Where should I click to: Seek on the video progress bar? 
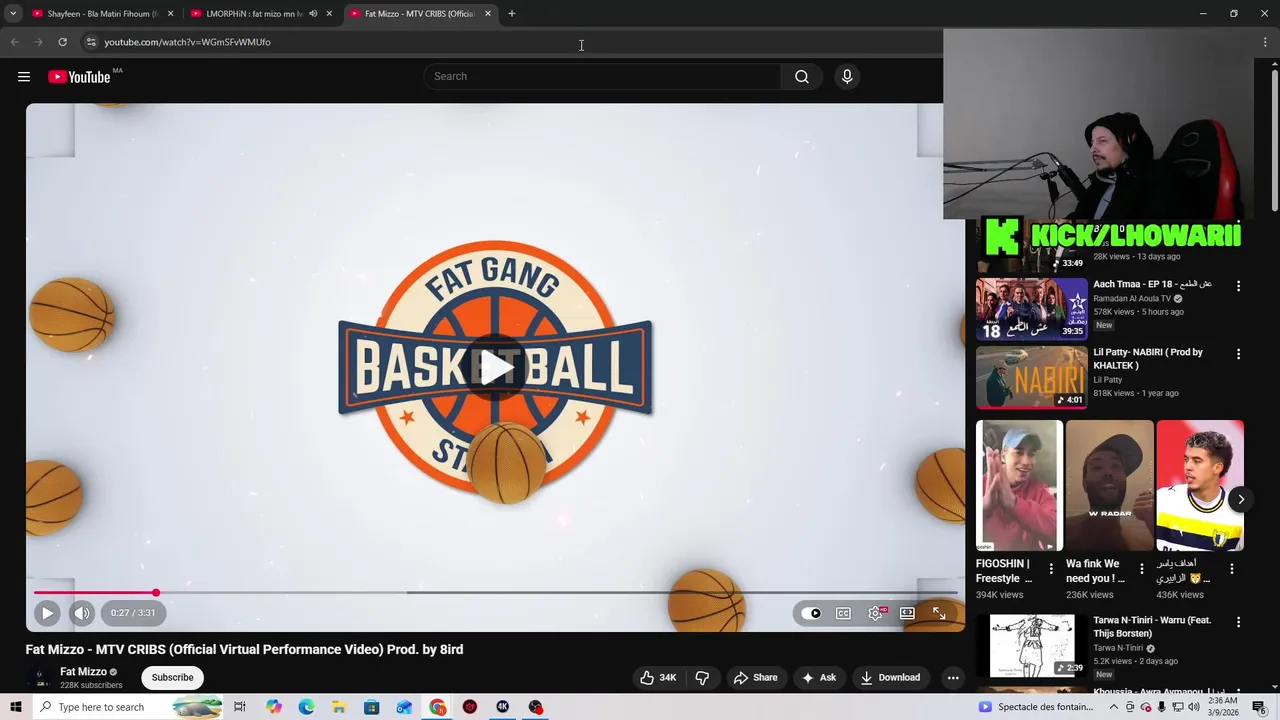click(x=496, y=593)
